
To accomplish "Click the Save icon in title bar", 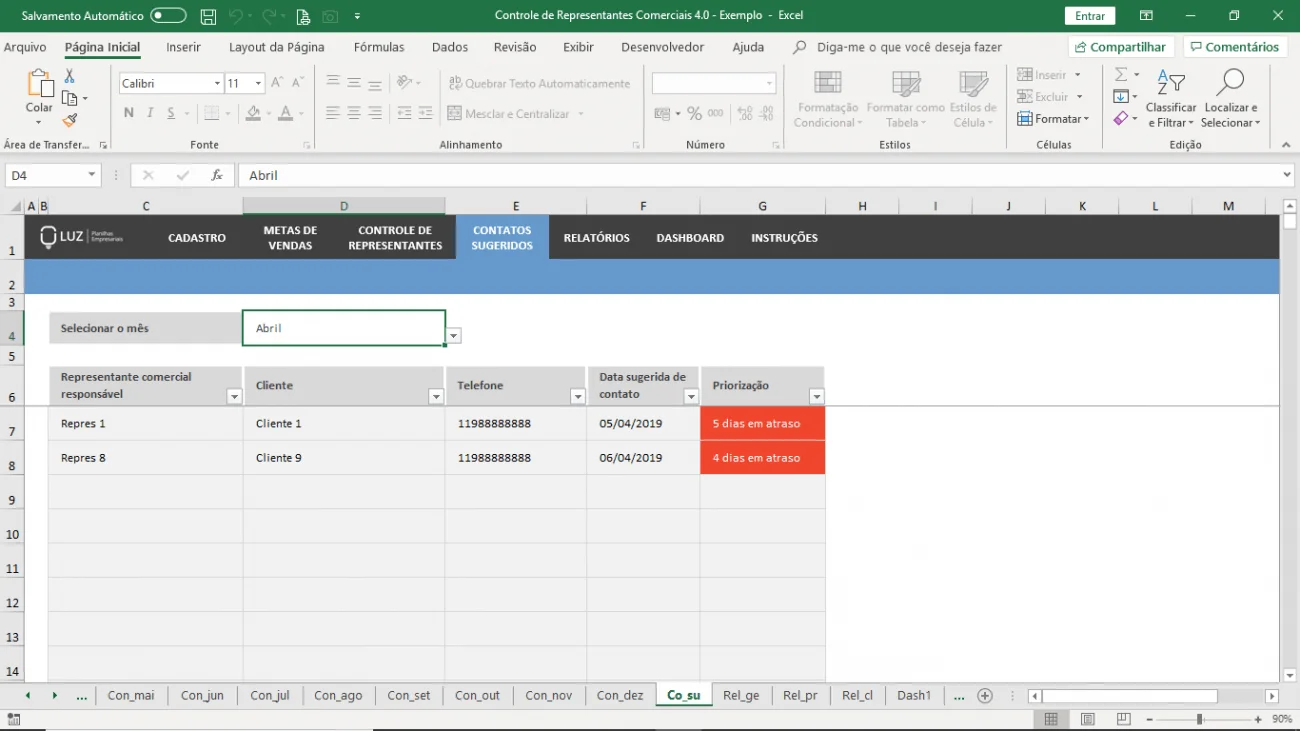I will pos(208,16).
